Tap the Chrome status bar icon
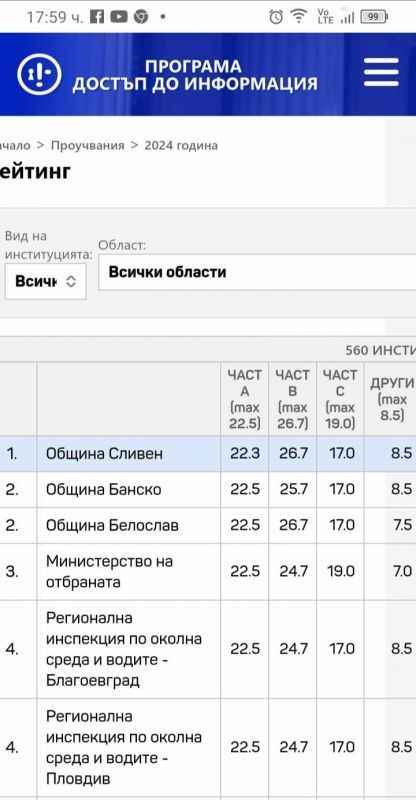This screenshot has height=800, width=416. pyautogui.click(x=141, y=17)
